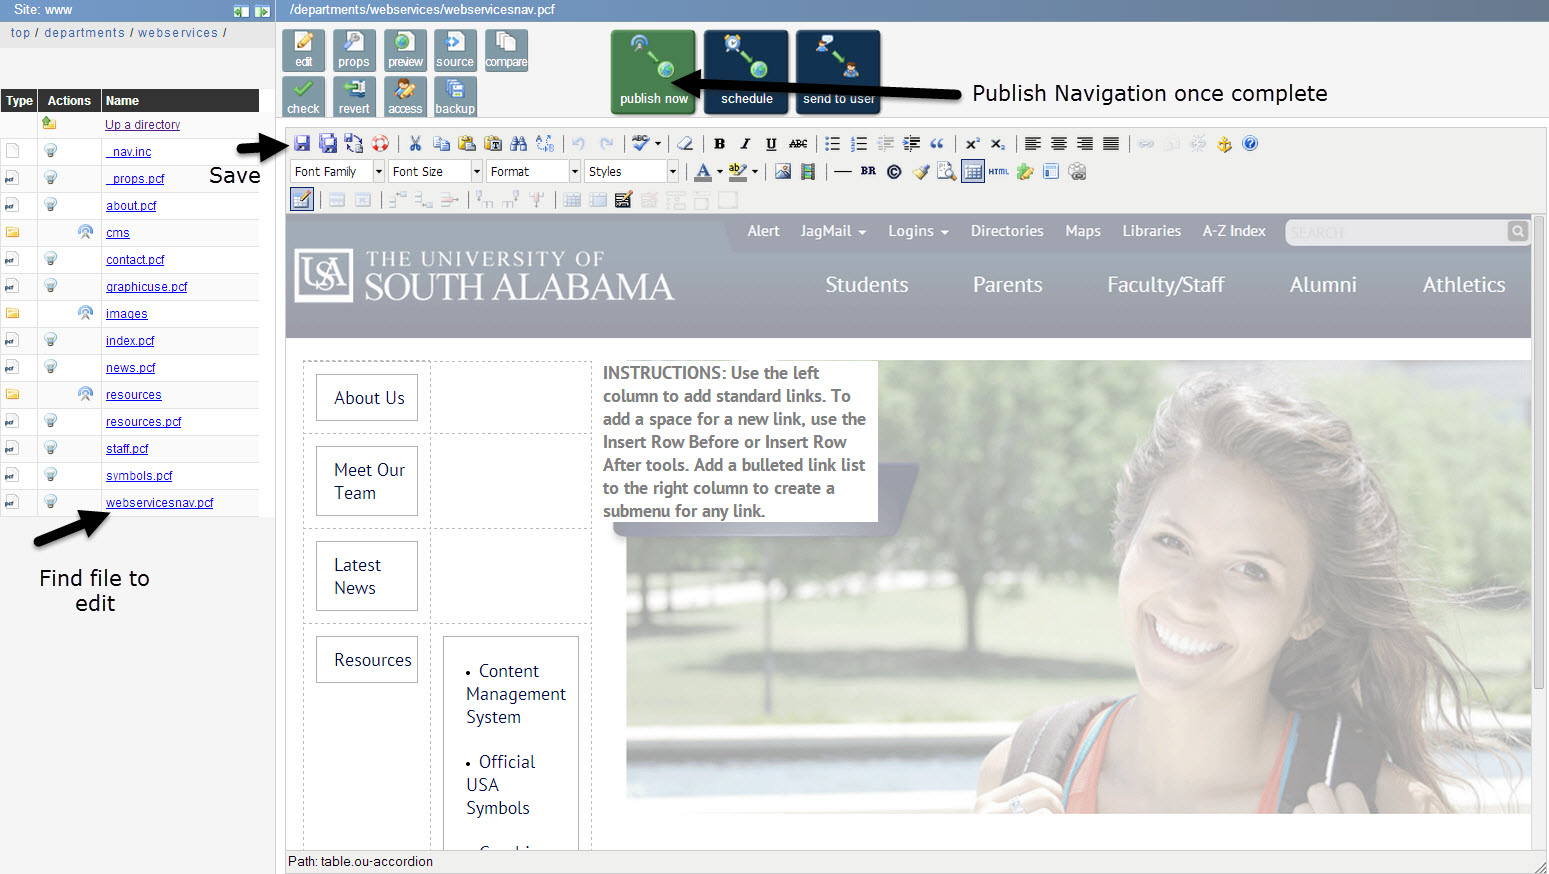1549x874 pixels.
Task: Click the Find binoculars icon
Action: click(518, 144)
